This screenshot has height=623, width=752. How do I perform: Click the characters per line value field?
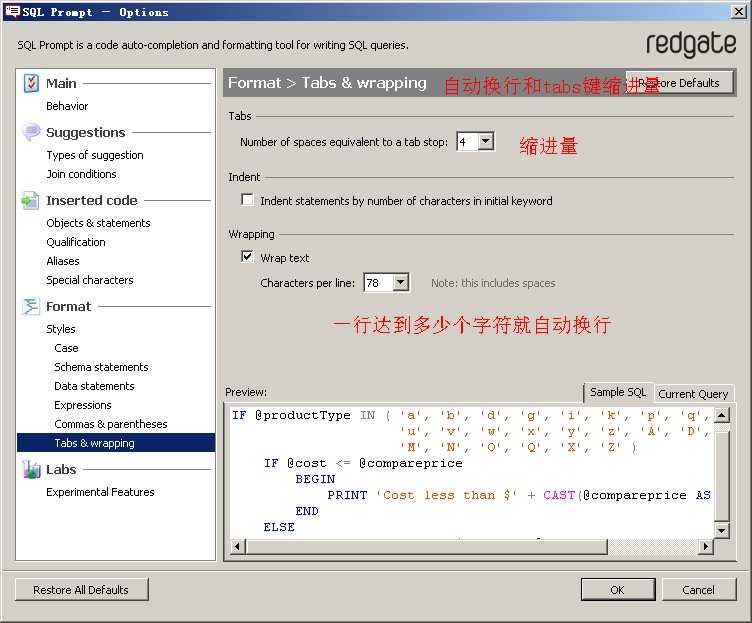point(379,282)
